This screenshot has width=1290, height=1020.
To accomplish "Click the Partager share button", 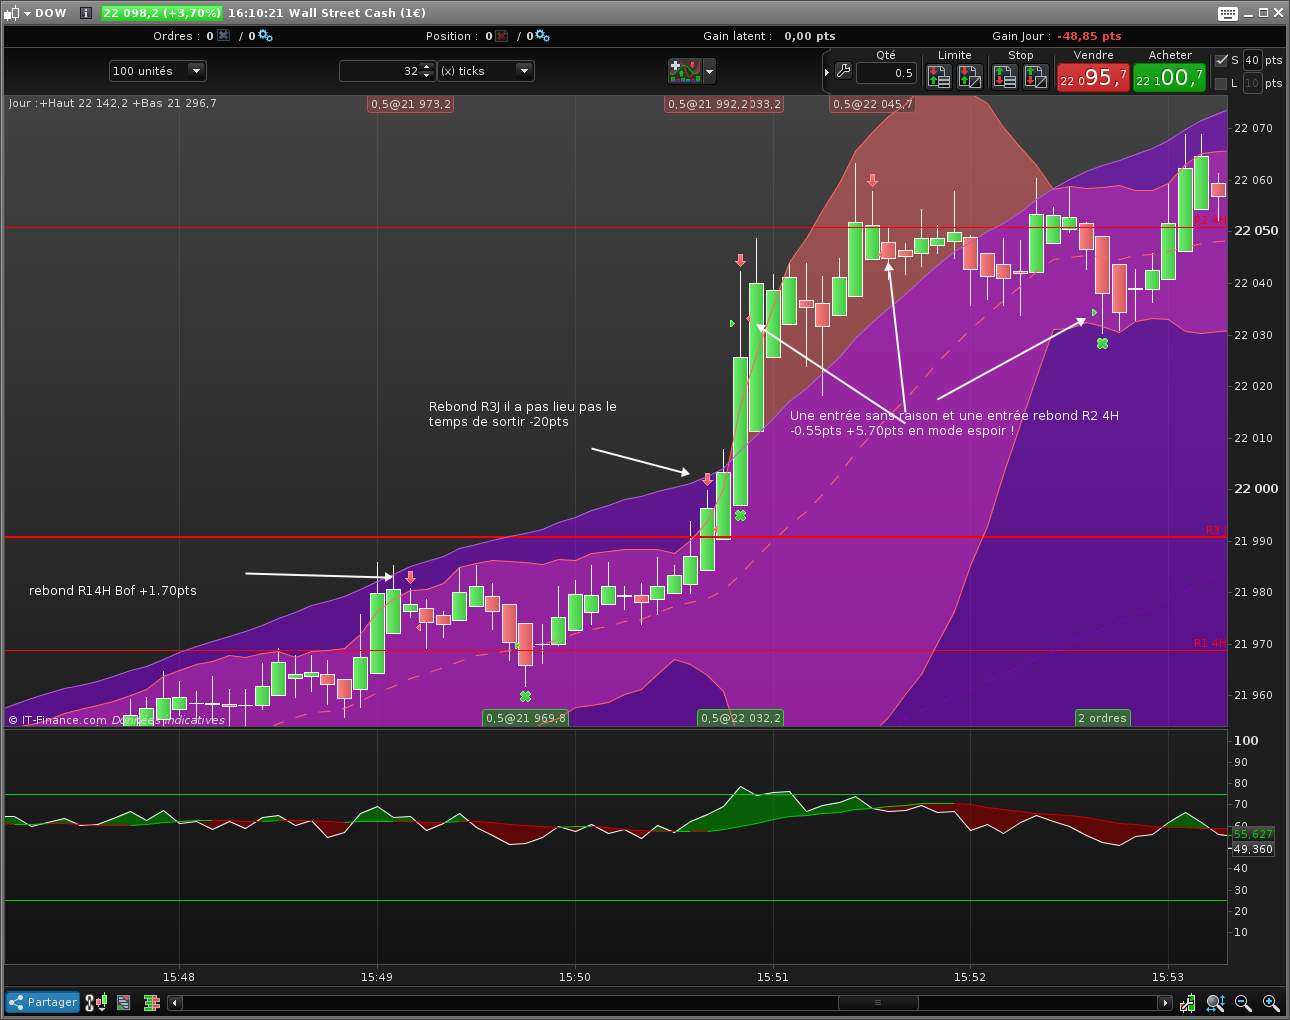I will (x=43, y=1002).
